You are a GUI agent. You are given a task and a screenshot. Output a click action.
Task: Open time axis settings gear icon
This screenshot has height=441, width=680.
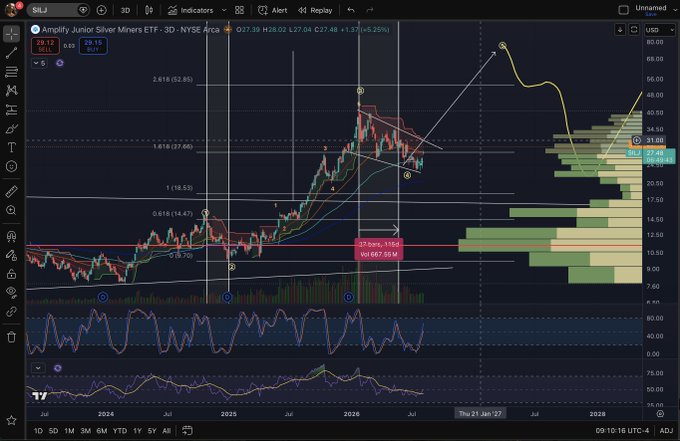[660, 414]
